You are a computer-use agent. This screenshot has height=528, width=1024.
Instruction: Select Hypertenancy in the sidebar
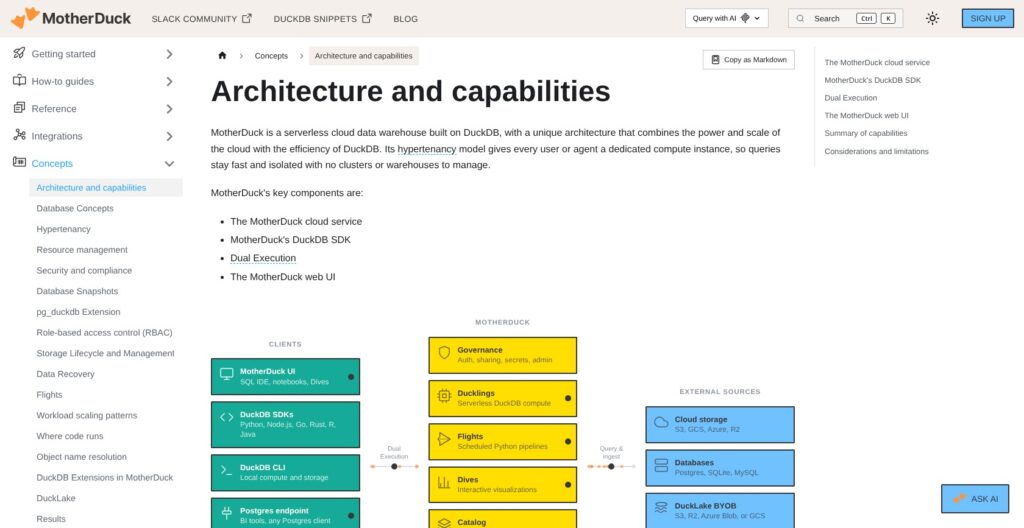click(63, 229)
